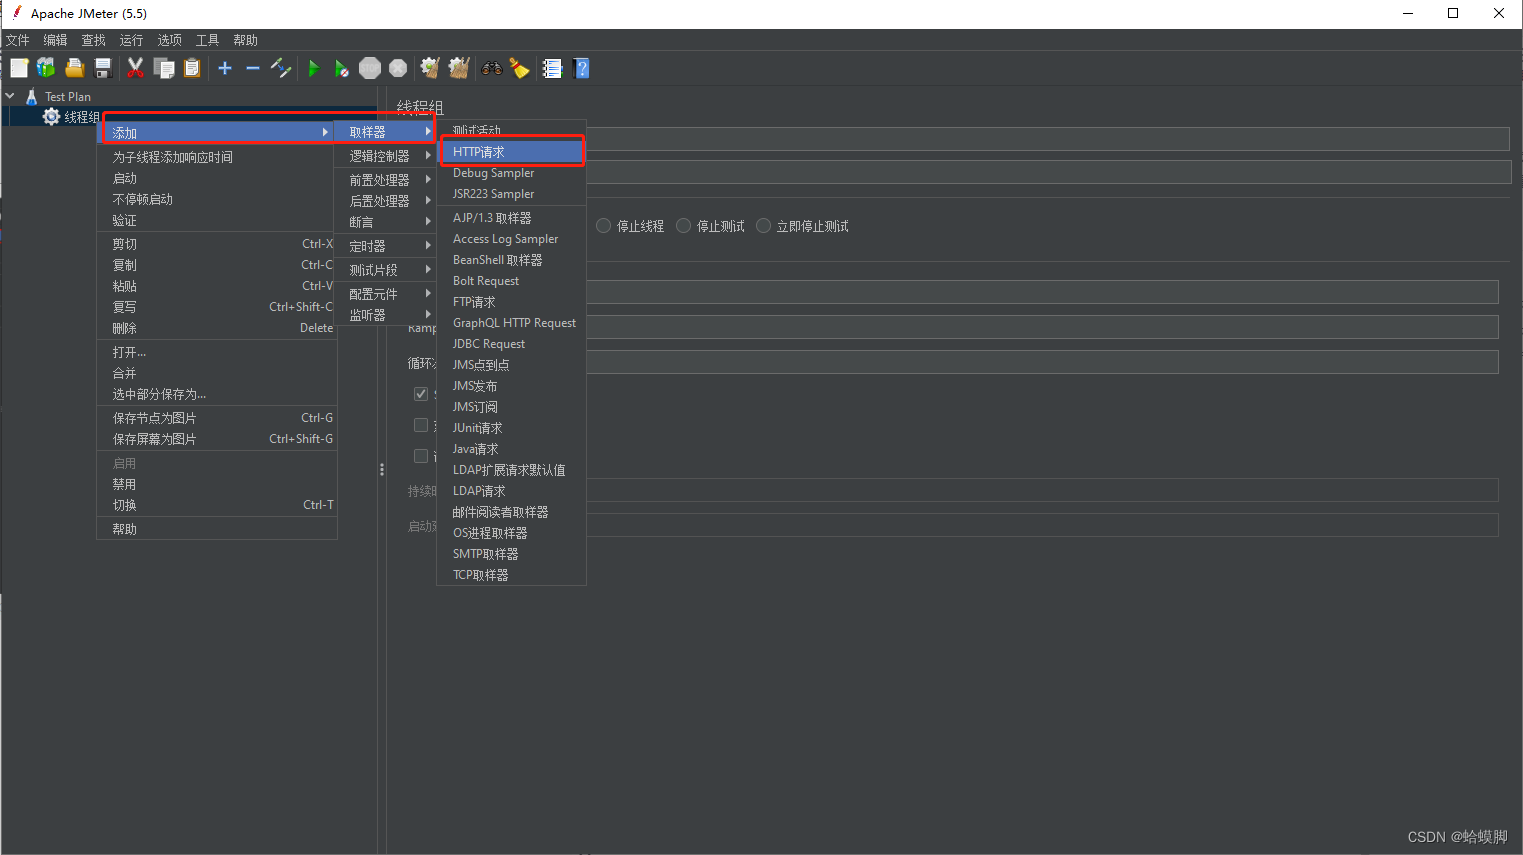Viewport: 1523px width, 855px height.
Task: Open the 编辑 menu
Action: coord(55,40)
